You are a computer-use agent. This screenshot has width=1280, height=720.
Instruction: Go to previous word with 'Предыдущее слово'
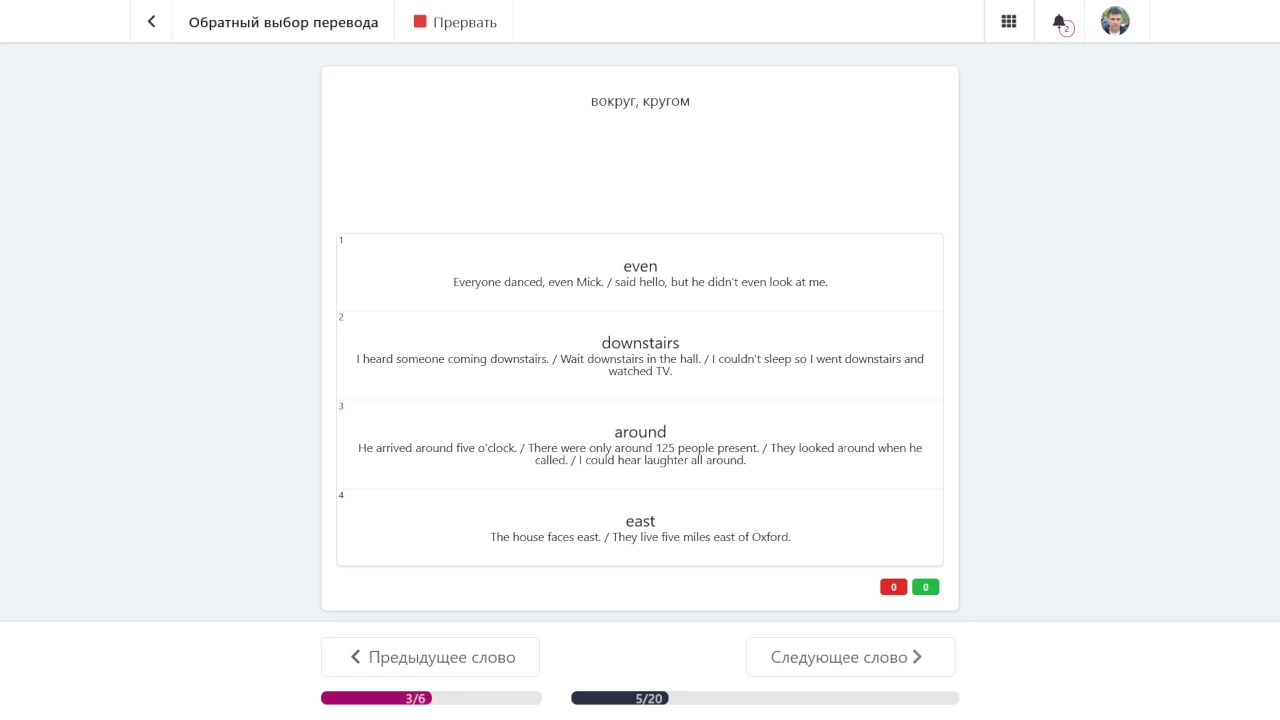430,657
